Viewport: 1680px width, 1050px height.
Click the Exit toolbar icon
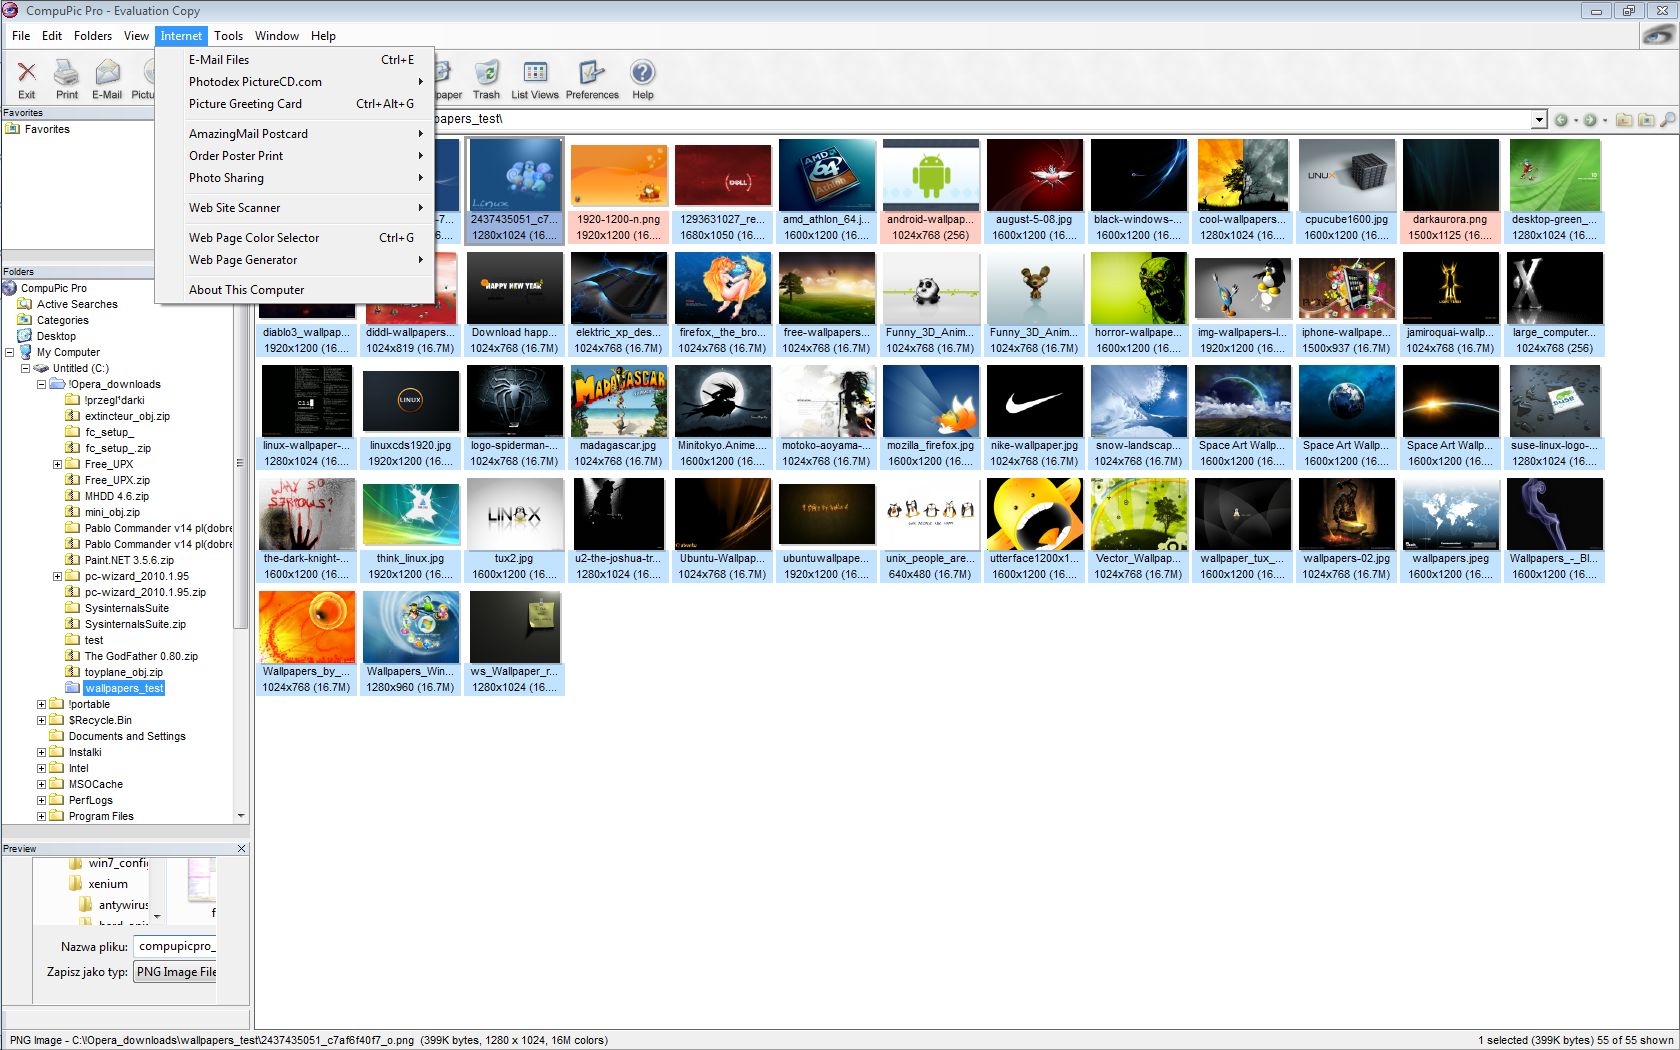pos(27,79)
